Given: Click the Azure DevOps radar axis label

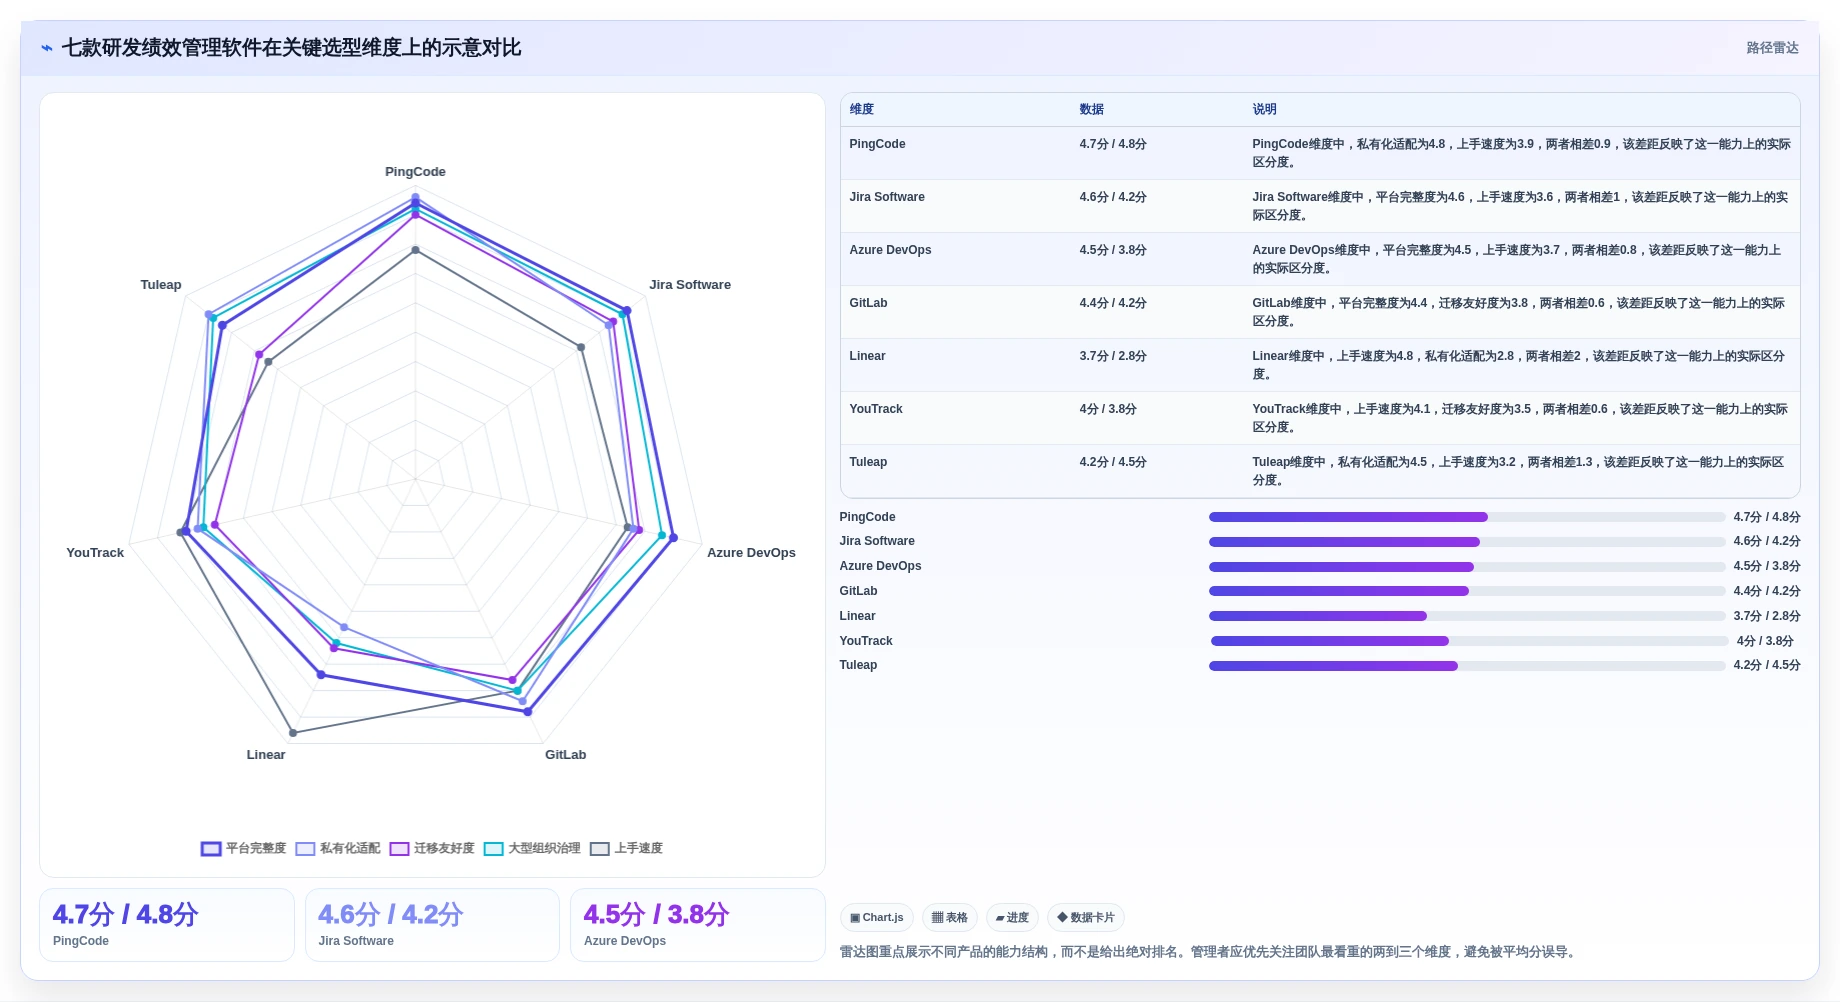Looking at the screenshot, I should [x=751, y=553].
